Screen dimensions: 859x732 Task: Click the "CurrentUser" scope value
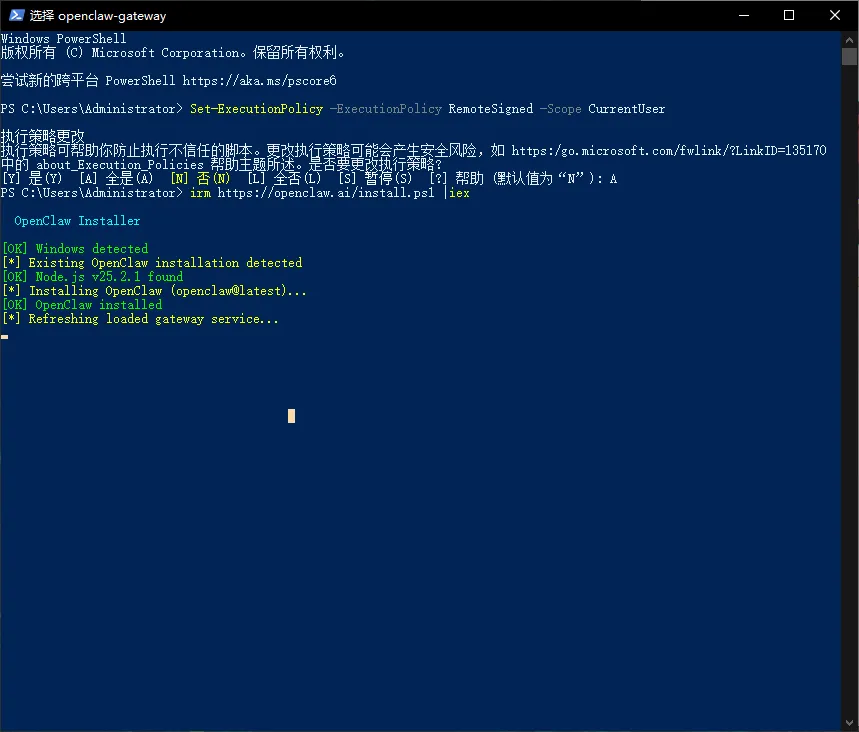626,108
